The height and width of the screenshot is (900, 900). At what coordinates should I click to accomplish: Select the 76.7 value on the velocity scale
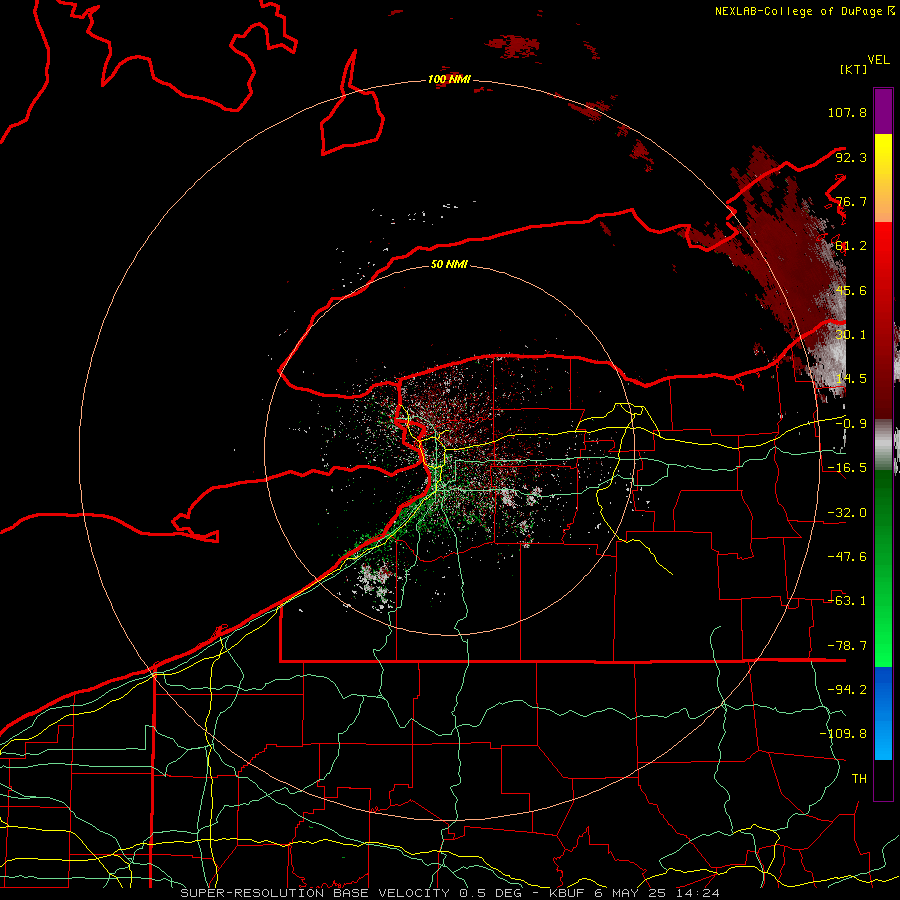[851, 201]
